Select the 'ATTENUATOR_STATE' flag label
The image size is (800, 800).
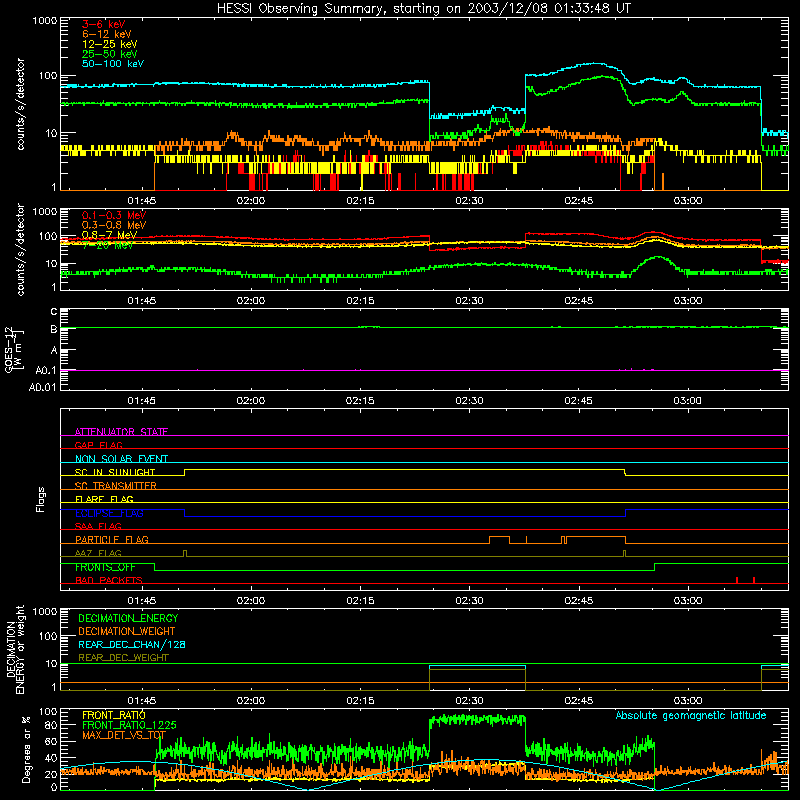point(121,432)
